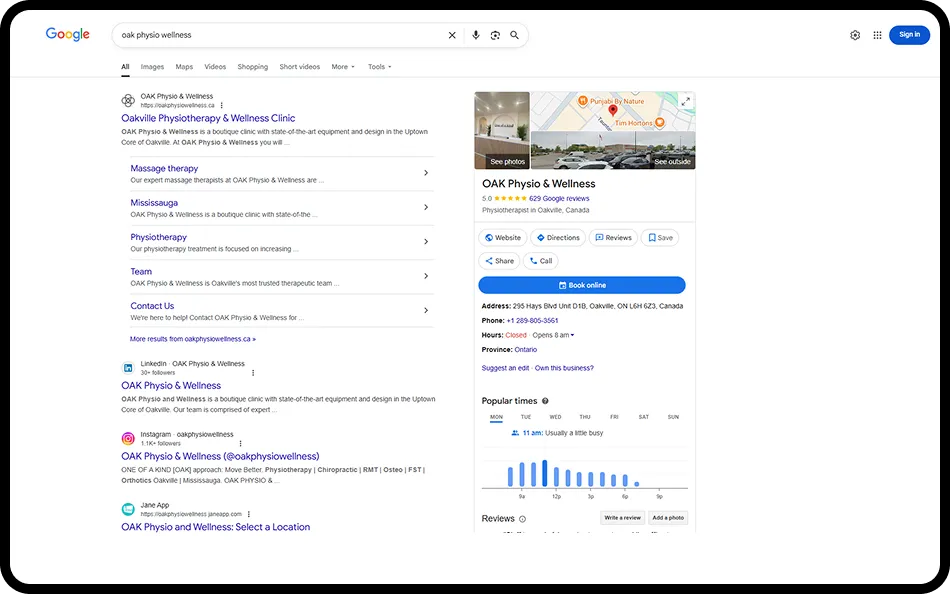This screenshot has width=950, height=594.
Task: Open the Massage therapy sitelink arrow
Action: point(426,173)
